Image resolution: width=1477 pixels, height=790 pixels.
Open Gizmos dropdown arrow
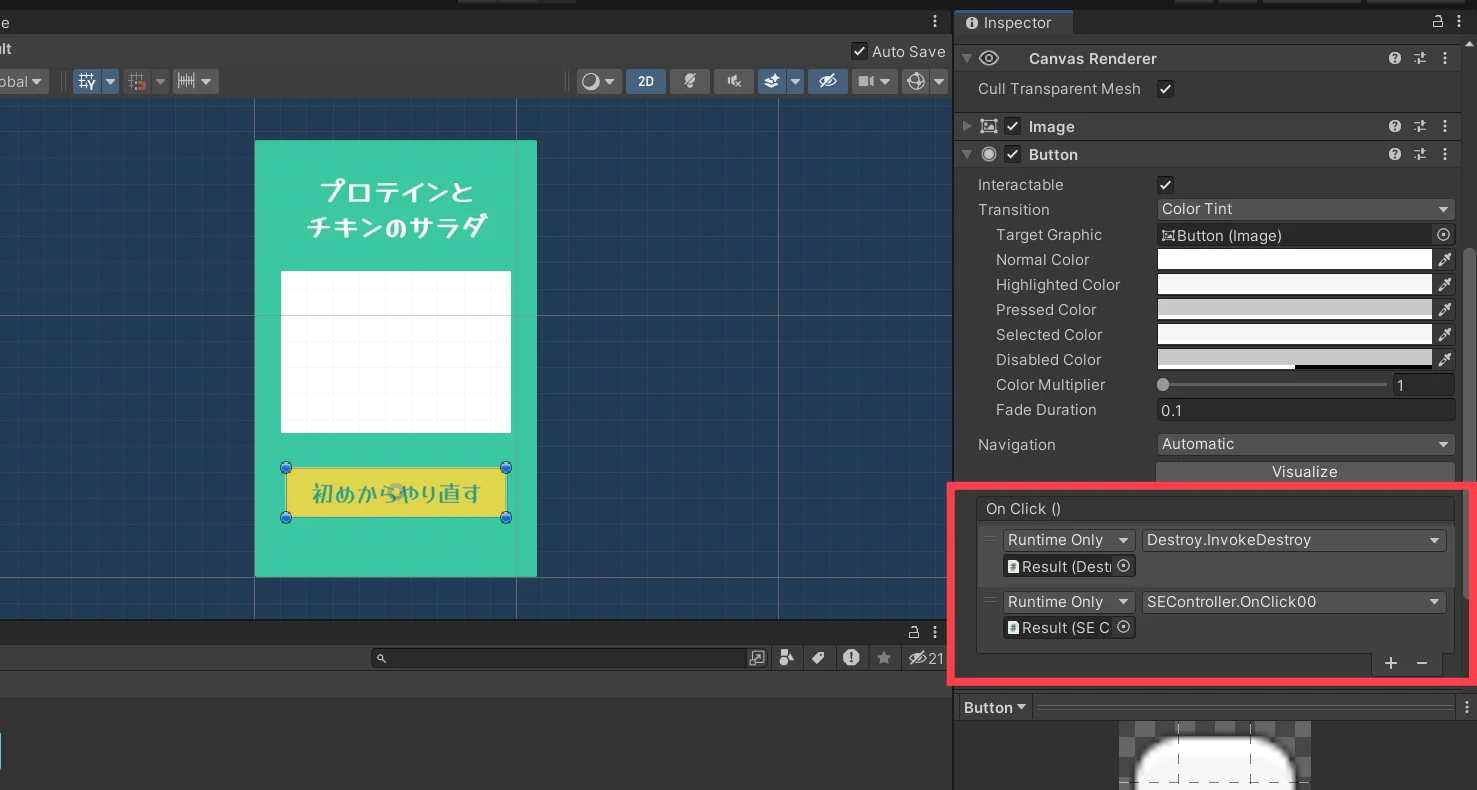coord(938,82)
